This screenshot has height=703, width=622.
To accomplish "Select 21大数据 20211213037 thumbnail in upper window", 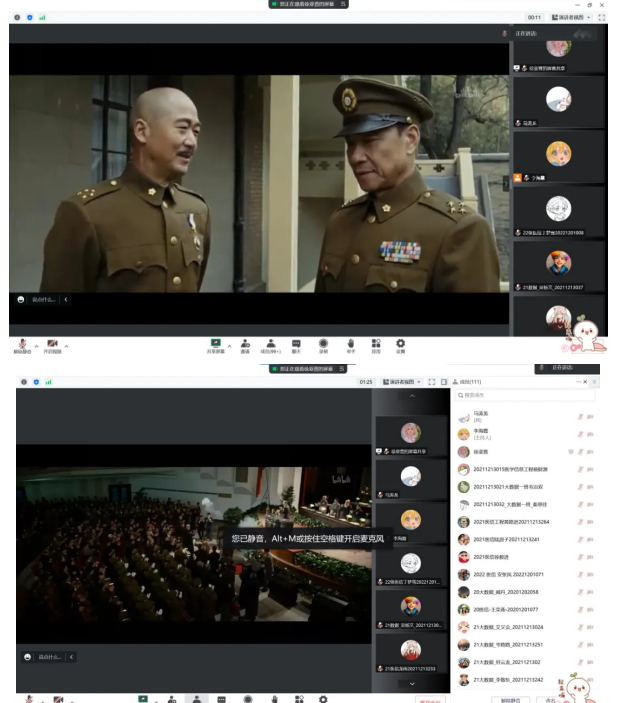I will 559,267.
